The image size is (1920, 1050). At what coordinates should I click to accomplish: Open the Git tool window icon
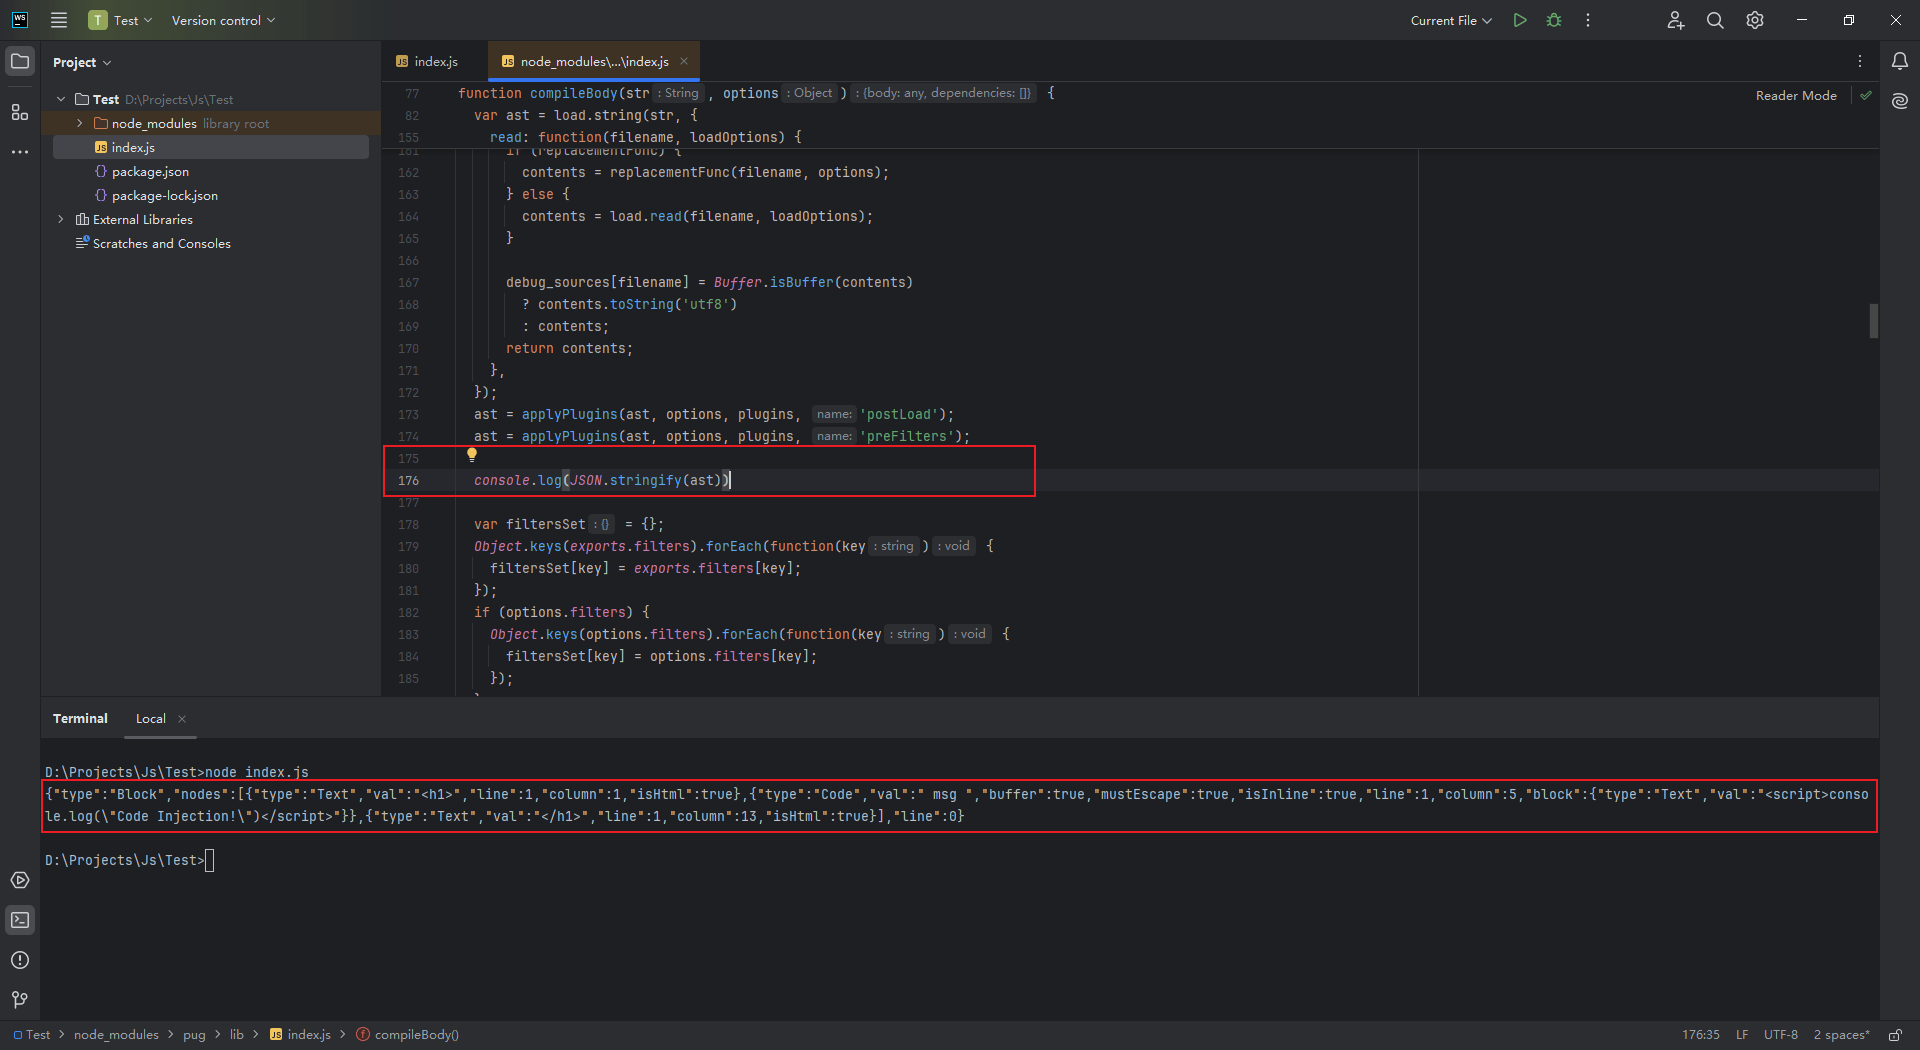point(20,1000)
